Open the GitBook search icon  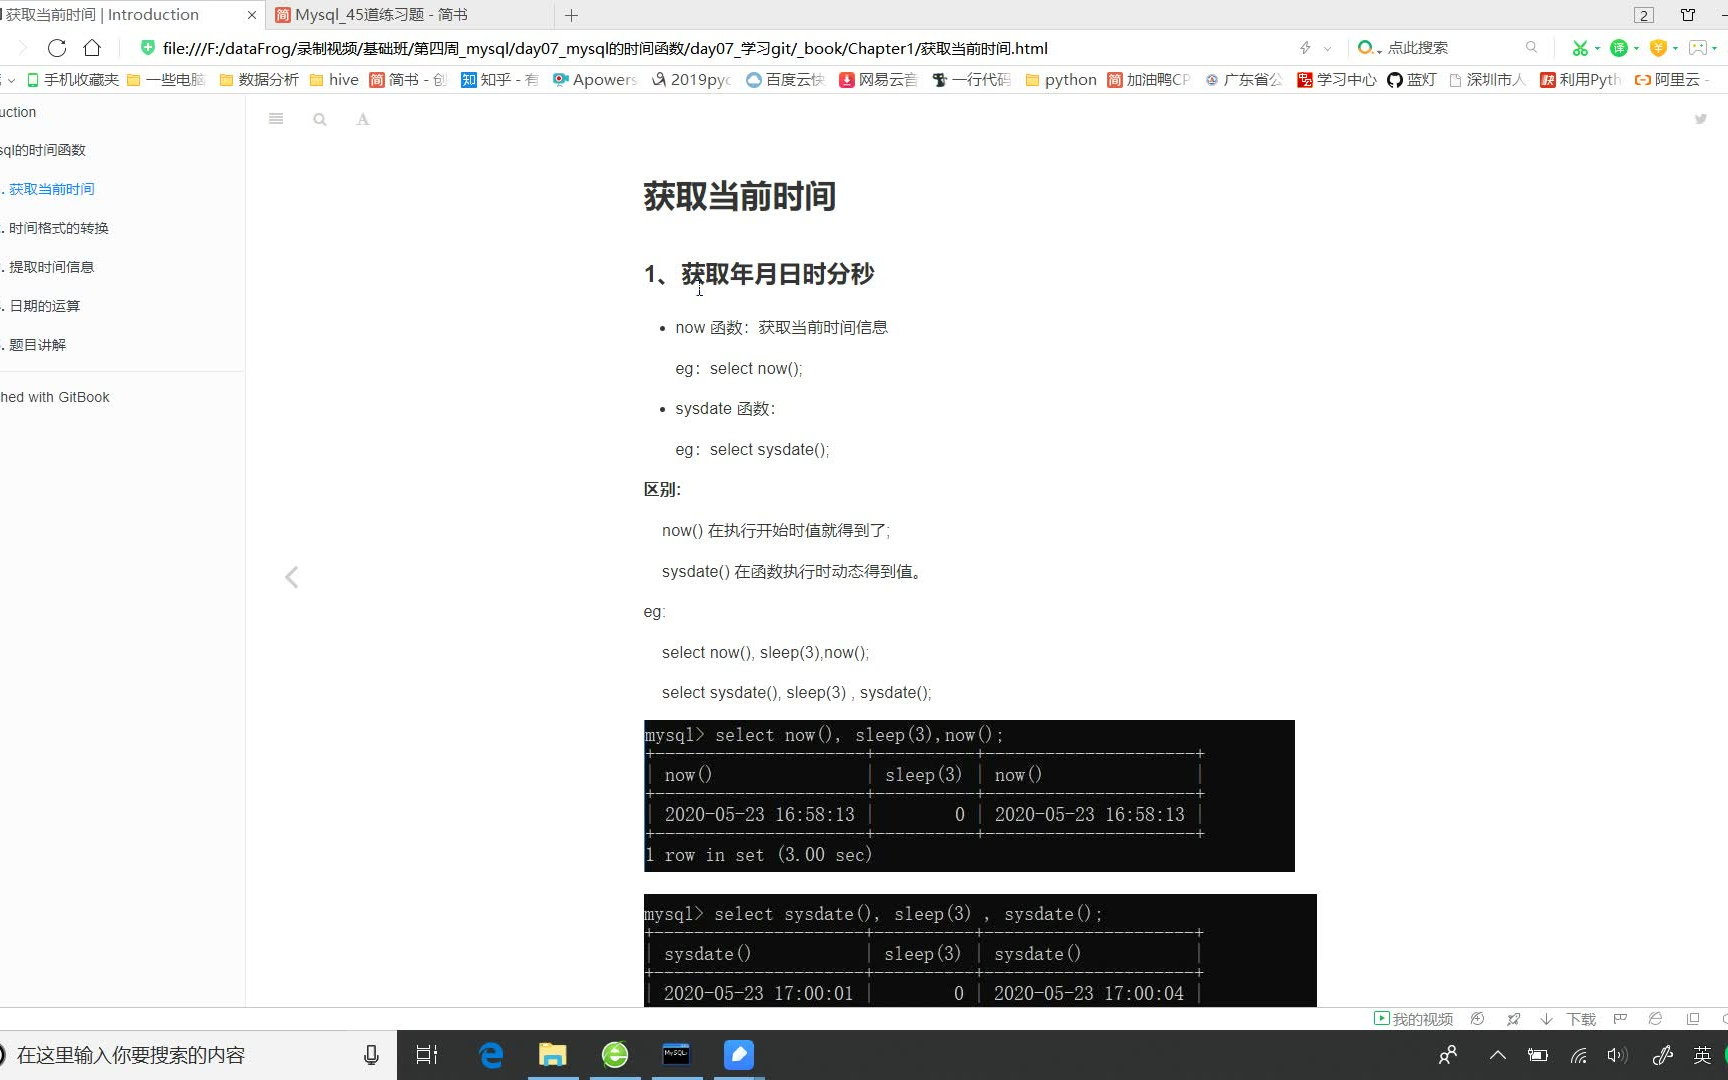(320, 119)
